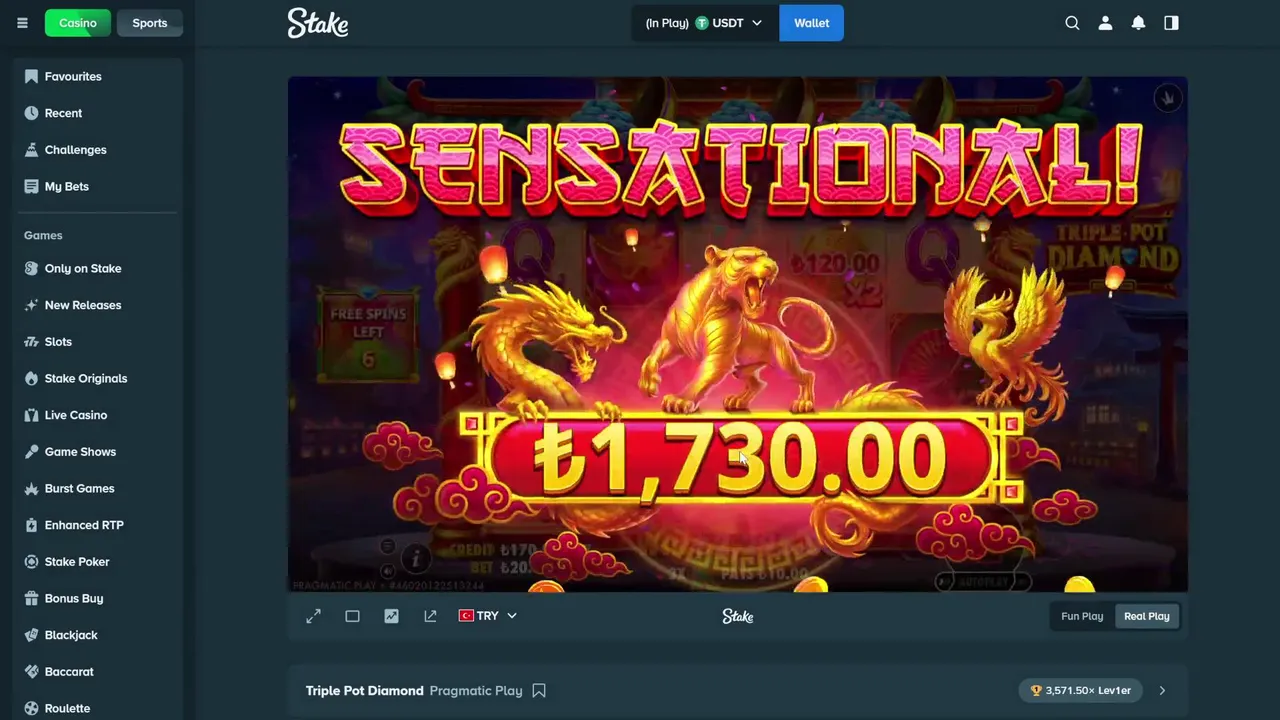Image resolution: width=1280 pixels, height=720 pixels.
Task: Go to Pragmatic Play provider link
Action: (476, 690)
